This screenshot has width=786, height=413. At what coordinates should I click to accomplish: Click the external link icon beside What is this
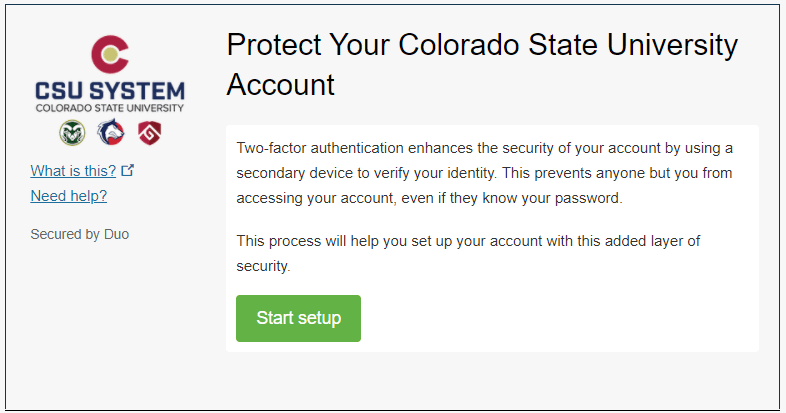coord(127,170)
